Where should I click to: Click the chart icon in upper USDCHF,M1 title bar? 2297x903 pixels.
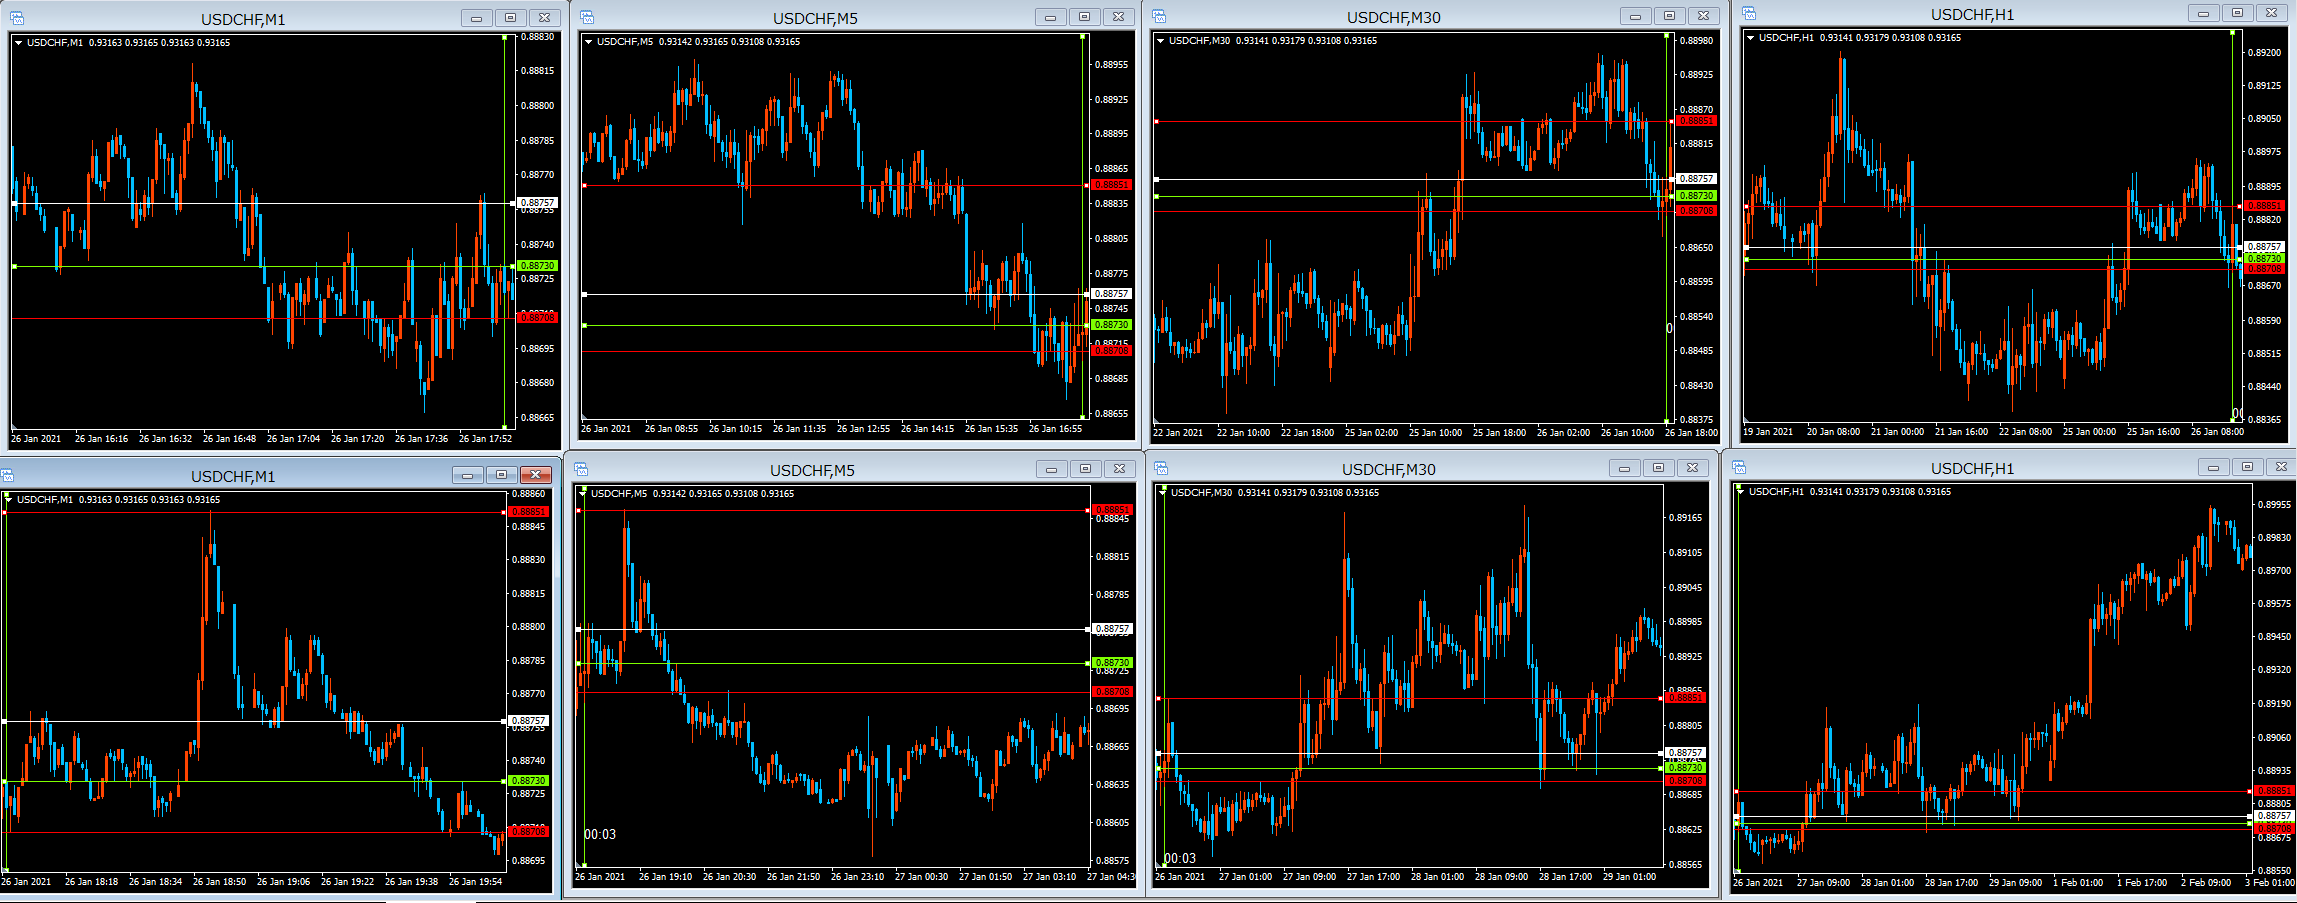pos(17,18)
